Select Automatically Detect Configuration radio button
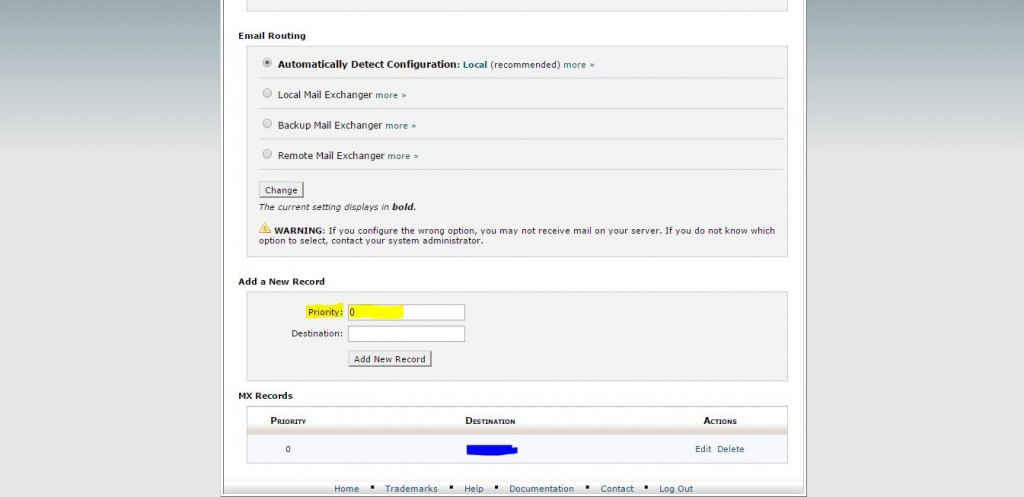Viewport: 1024px width, 497px height. click(267, 63)
